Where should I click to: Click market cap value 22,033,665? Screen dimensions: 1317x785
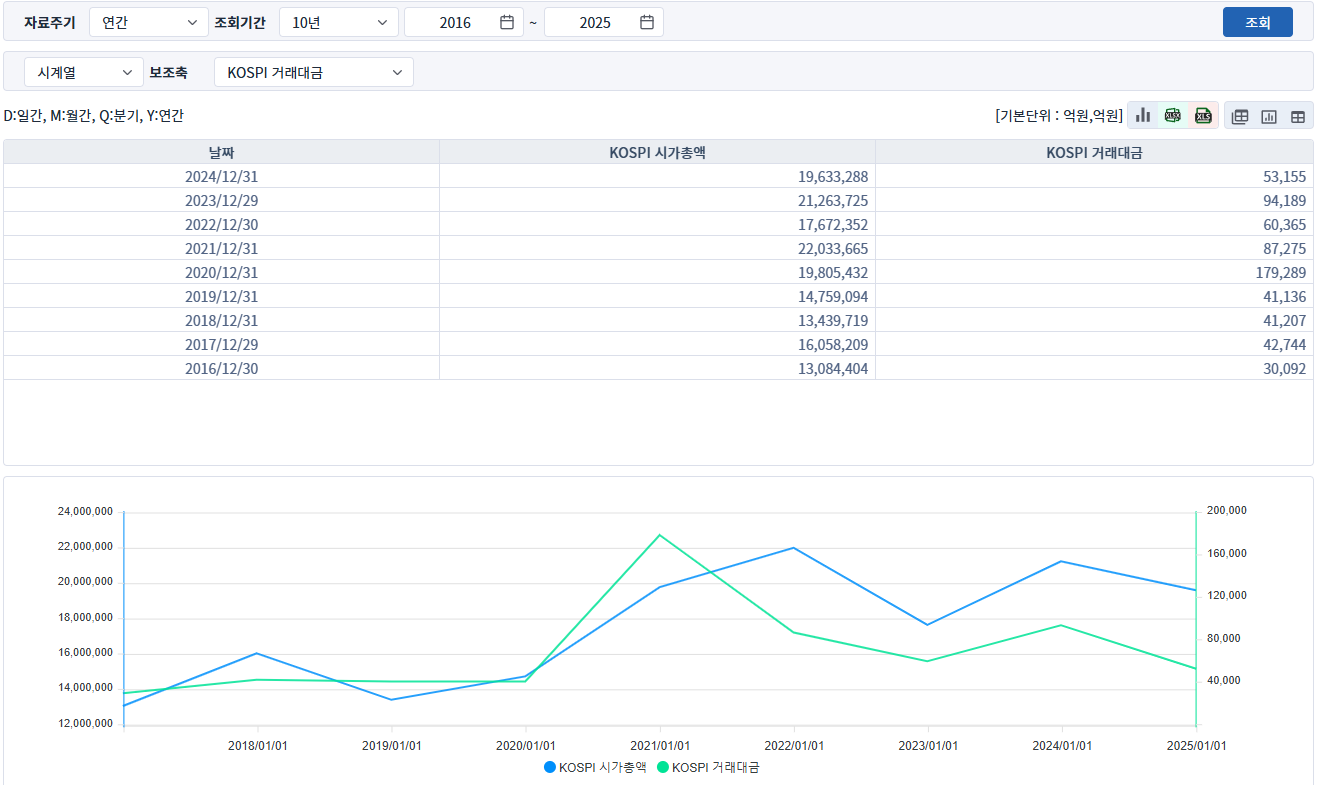pyautogui.click(x=833, y=248)
